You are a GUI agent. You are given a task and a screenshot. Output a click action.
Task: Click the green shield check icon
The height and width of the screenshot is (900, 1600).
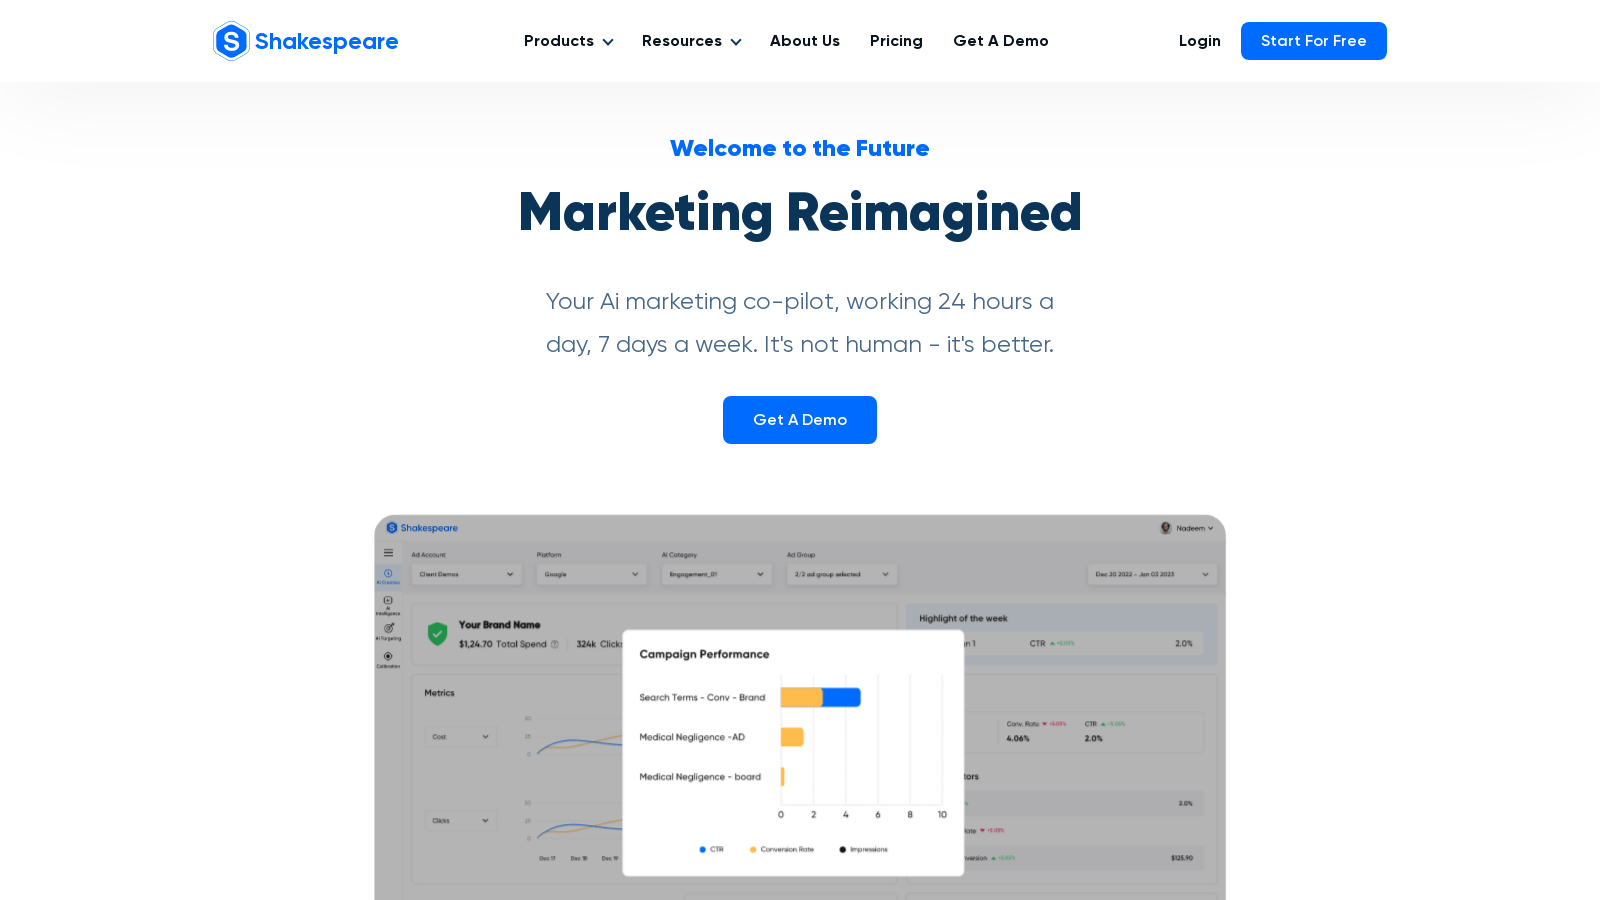[x=437, y=633]
